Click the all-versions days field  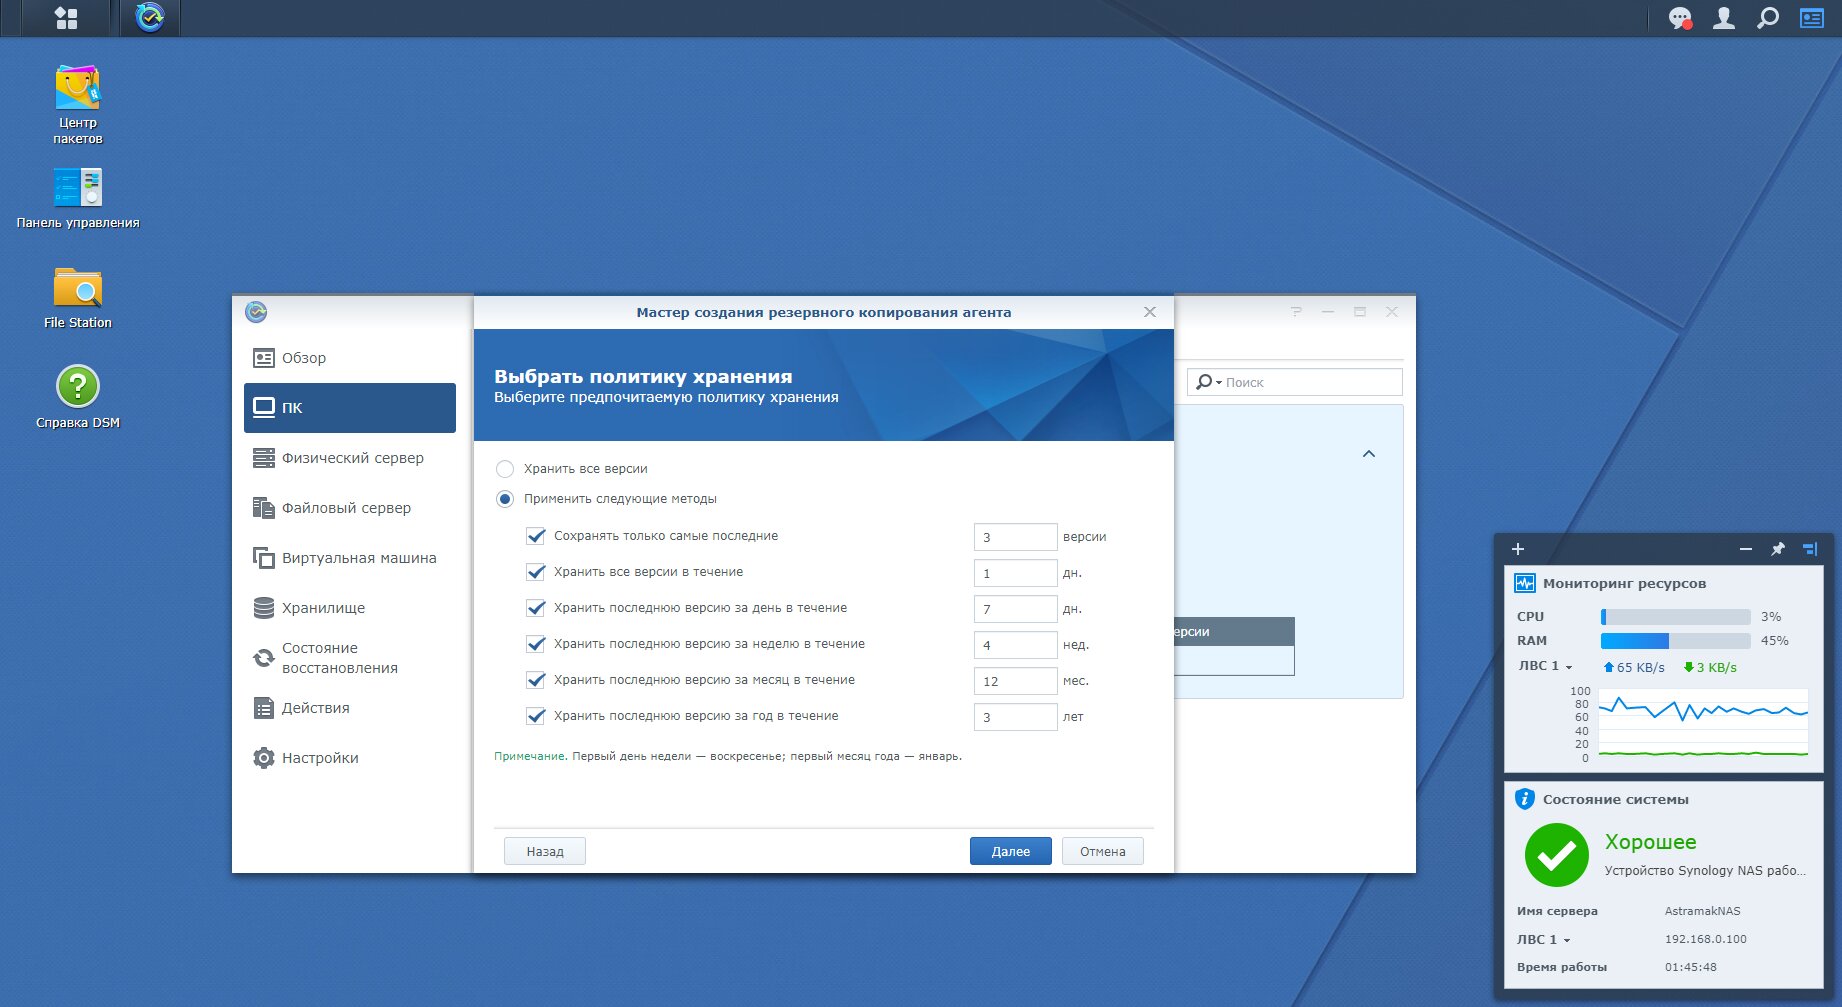(1015, 573)
